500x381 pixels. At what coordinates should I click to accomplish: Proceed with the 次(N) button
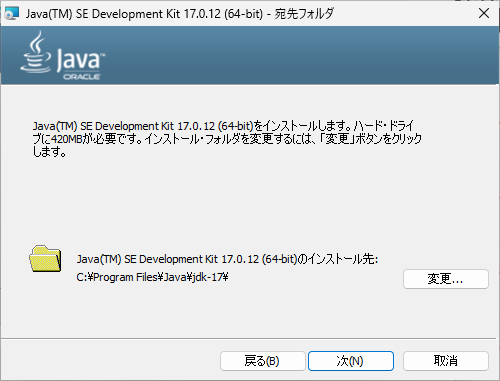pos(351,361)
